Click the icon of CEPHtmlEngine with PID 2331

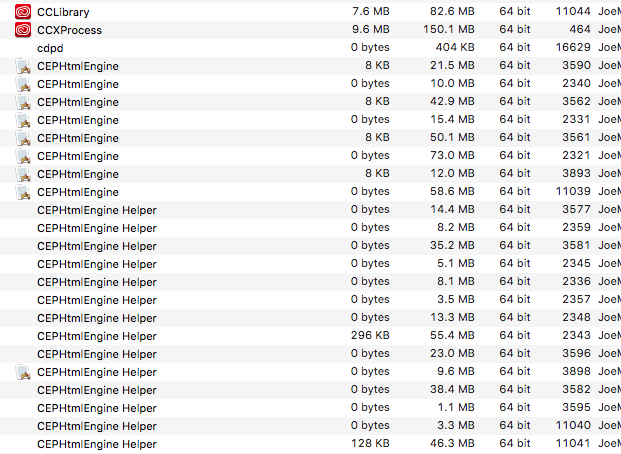pos(23,120)
